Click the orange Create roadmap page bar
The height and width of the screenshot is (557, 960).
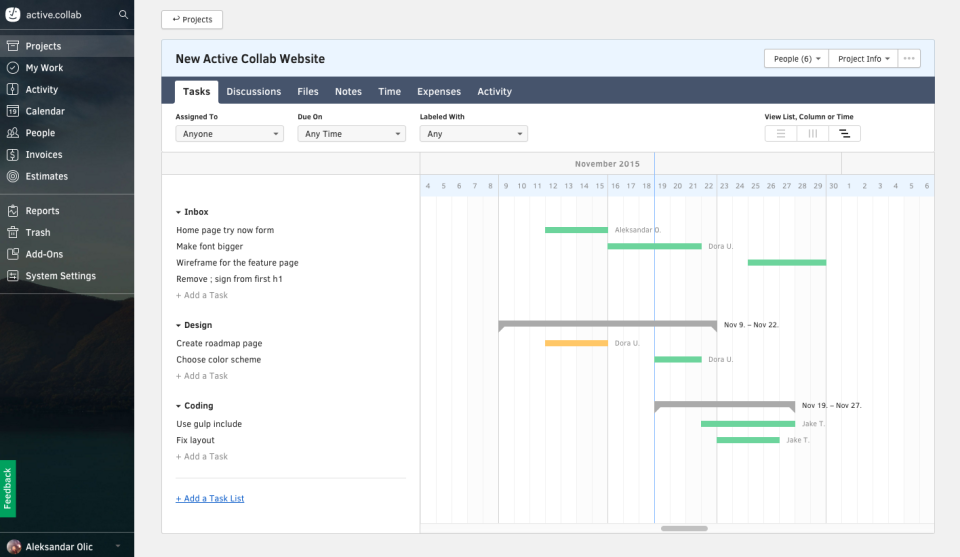[x=576, y=343]
